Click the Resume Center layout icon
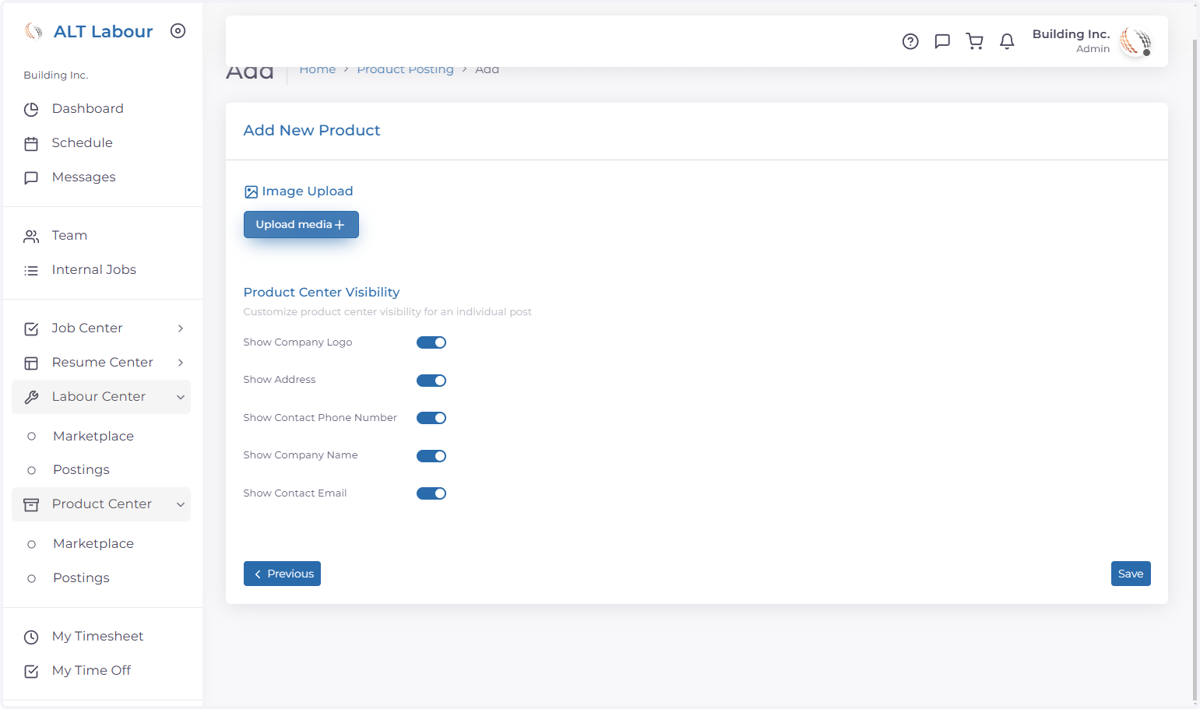 click(31, 362)
